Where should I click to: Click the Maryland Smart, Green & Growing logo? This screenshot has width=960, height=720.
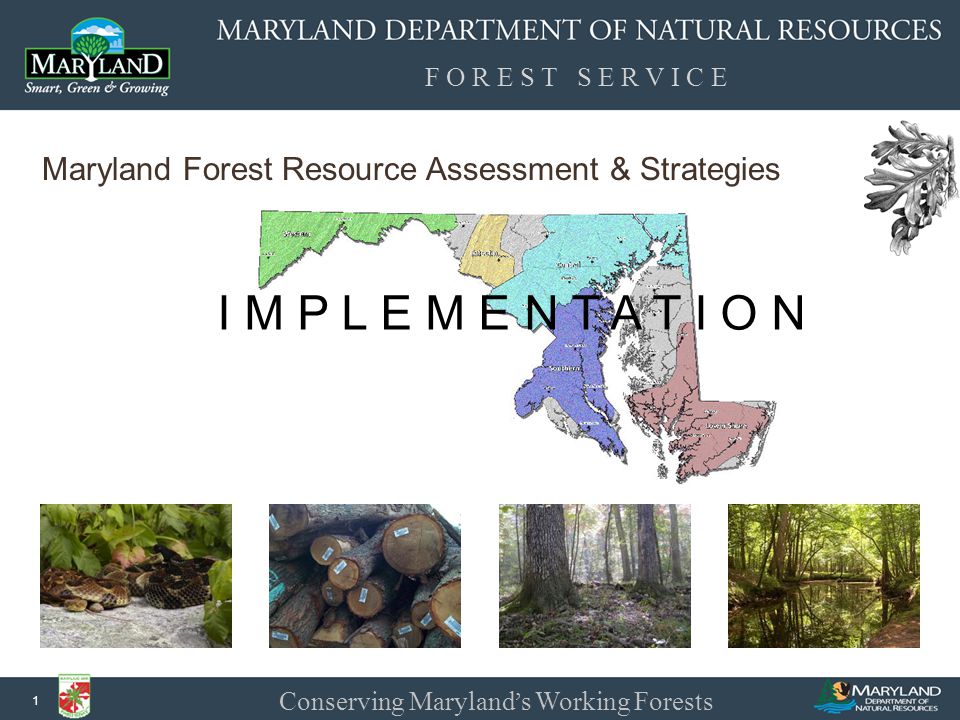97,57
